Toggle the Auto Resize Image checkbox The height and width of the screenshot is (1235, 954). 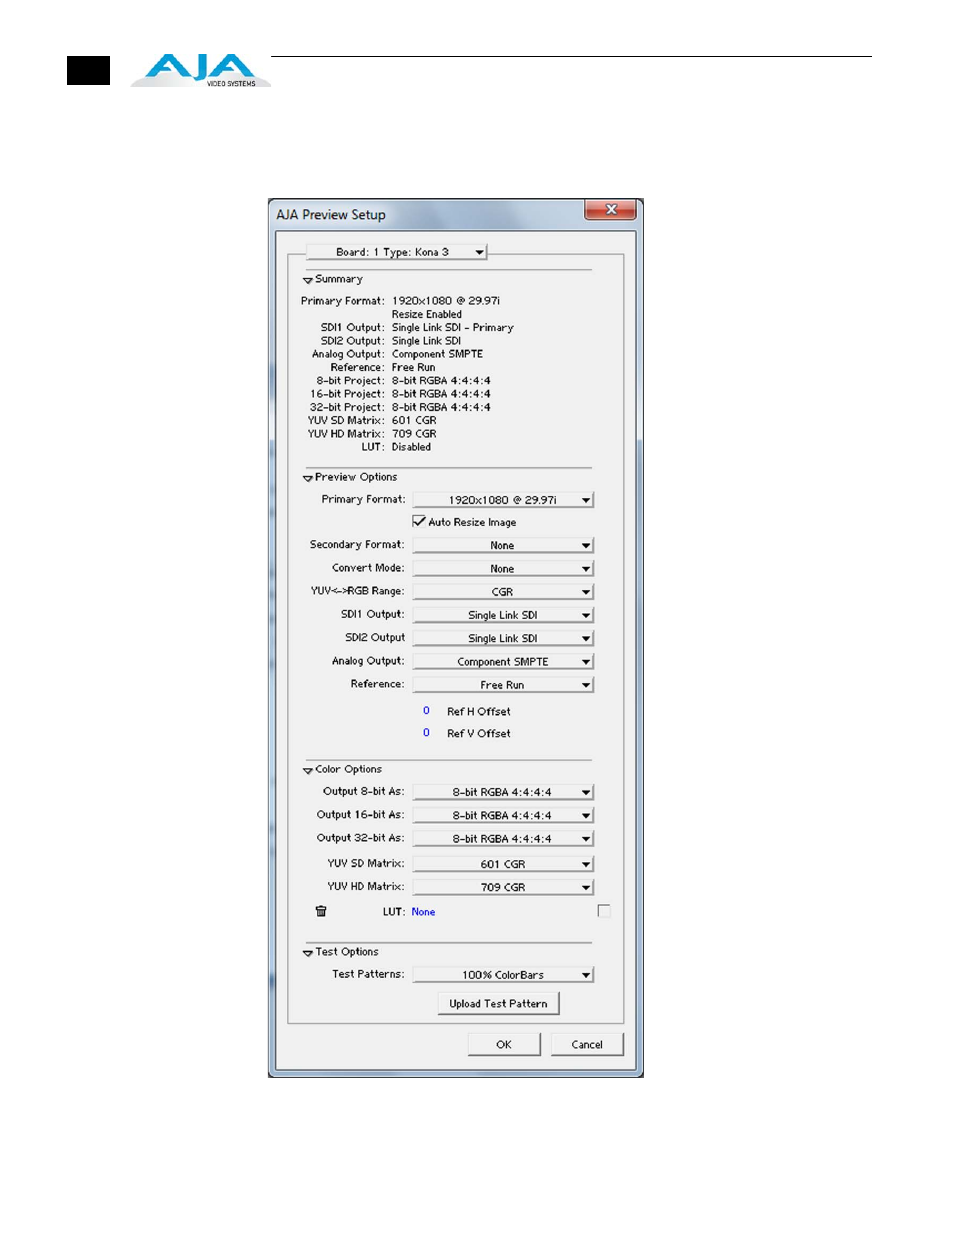[x=419, y=521]
